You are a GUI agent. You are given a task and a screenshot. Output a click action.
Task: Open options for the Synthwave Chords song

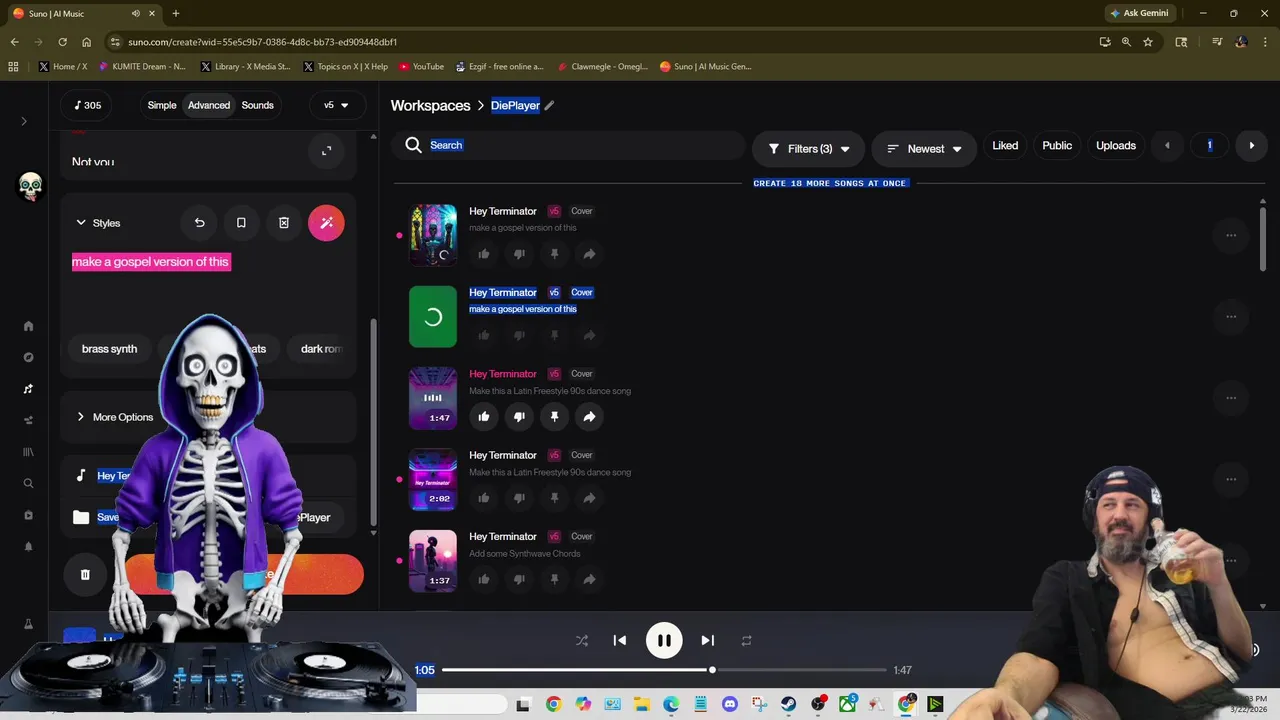(1231, 561)
